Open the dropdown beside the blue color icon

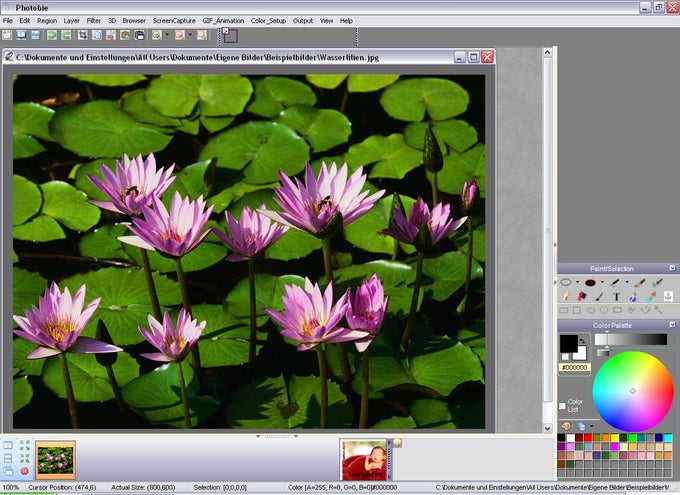pos(592,426)
